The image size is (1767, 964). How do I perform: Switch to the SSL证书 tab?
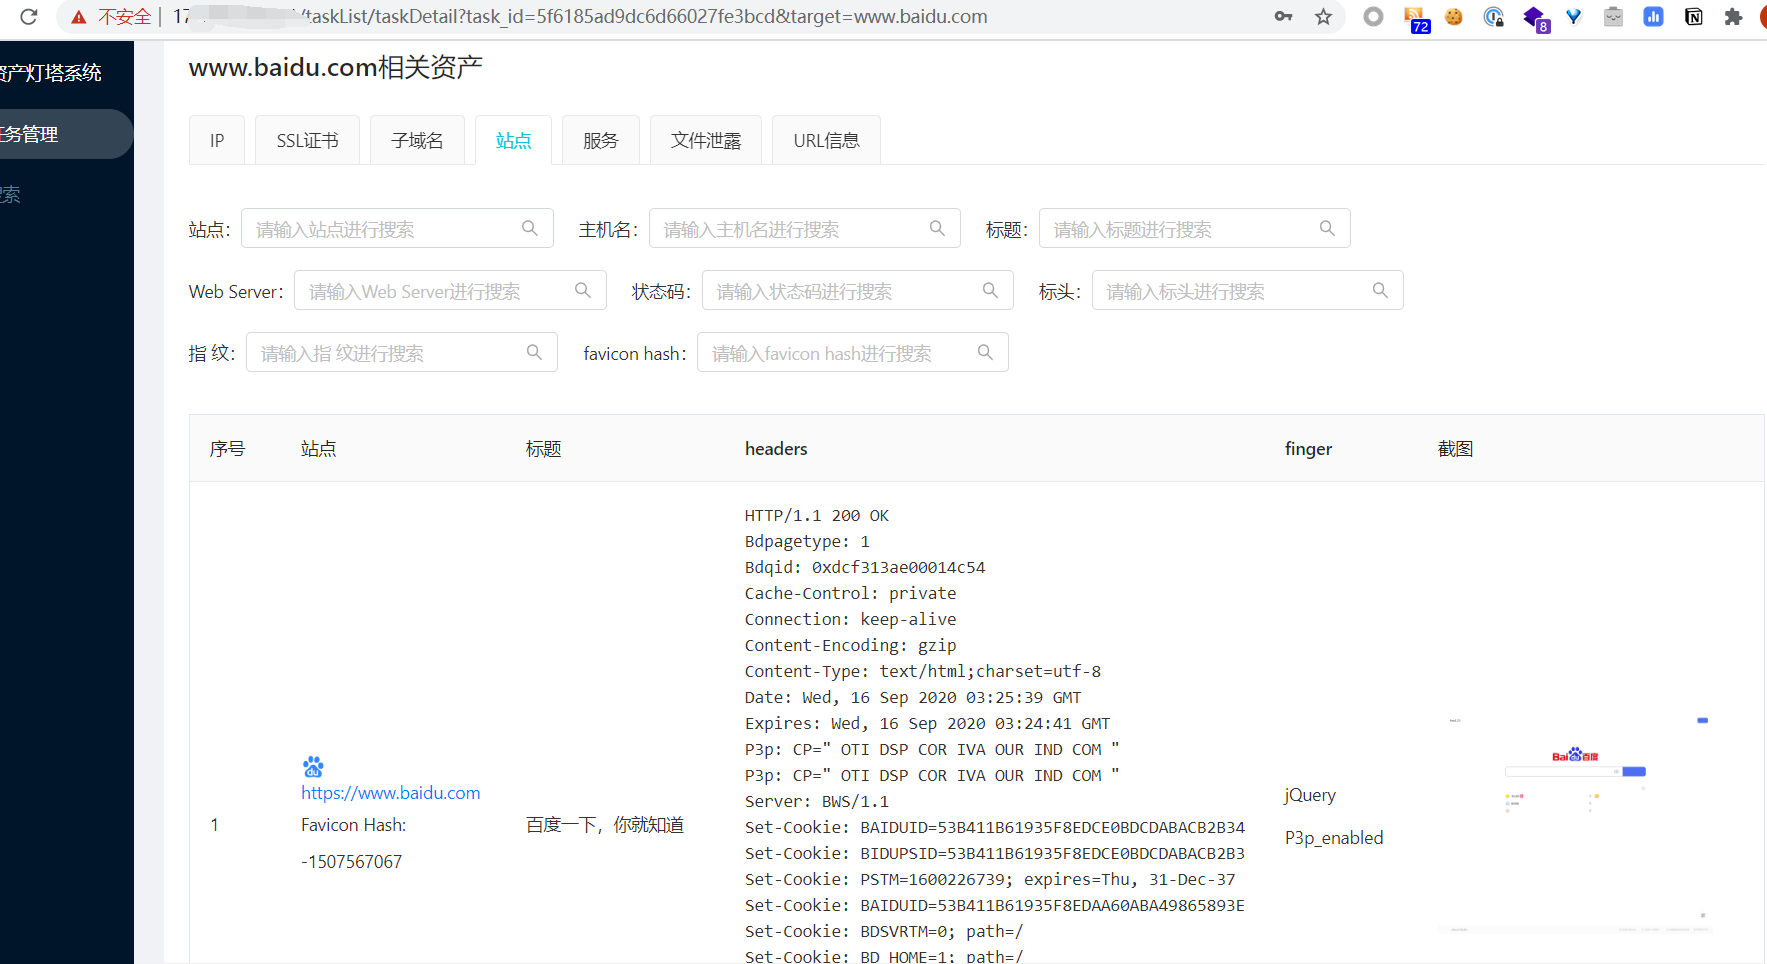pyautogui.click(x=307, y=140)
